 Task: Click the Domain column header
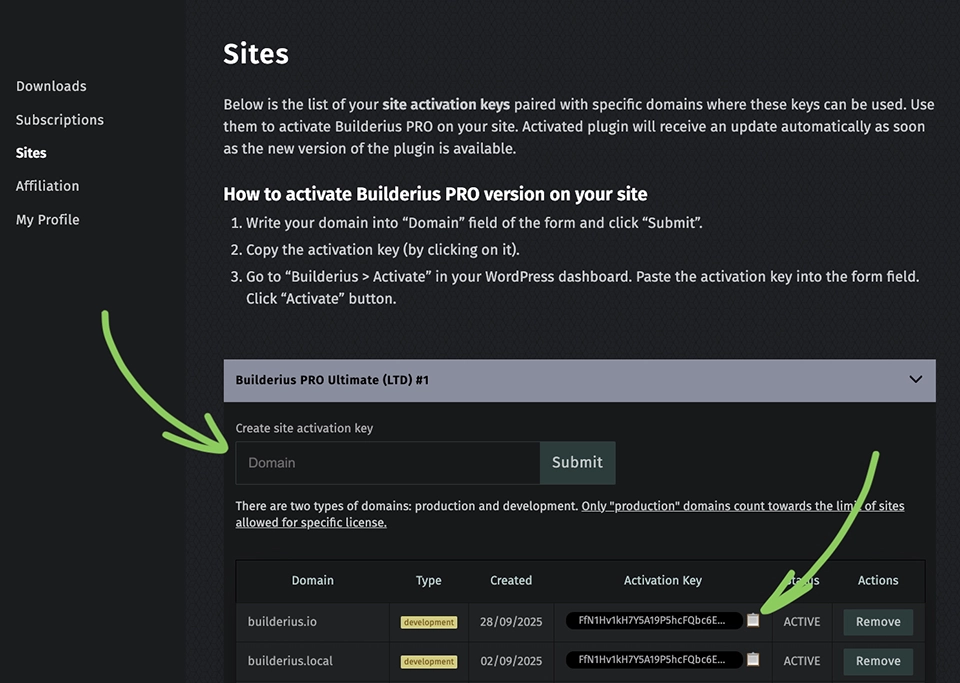point(313,581)
